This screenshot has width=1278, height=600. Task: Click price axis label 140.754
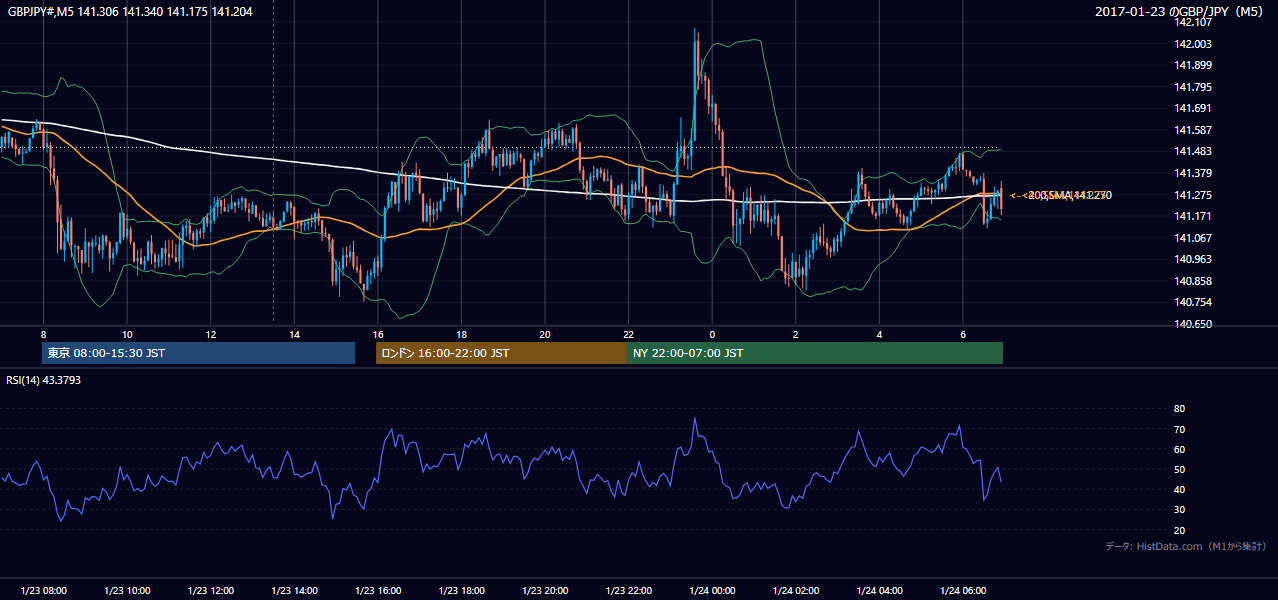coord(1194,302)
